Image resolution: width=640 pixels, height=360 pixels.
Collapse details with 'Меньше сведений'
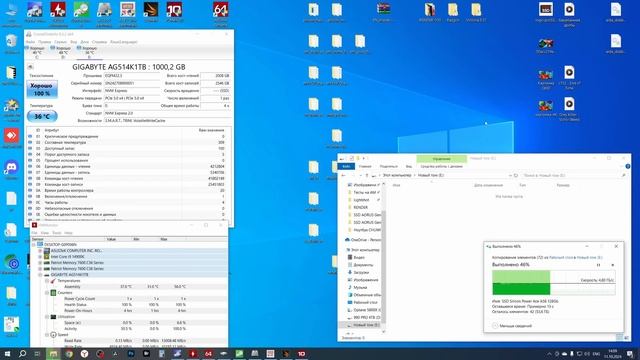[x=512, y=326]
